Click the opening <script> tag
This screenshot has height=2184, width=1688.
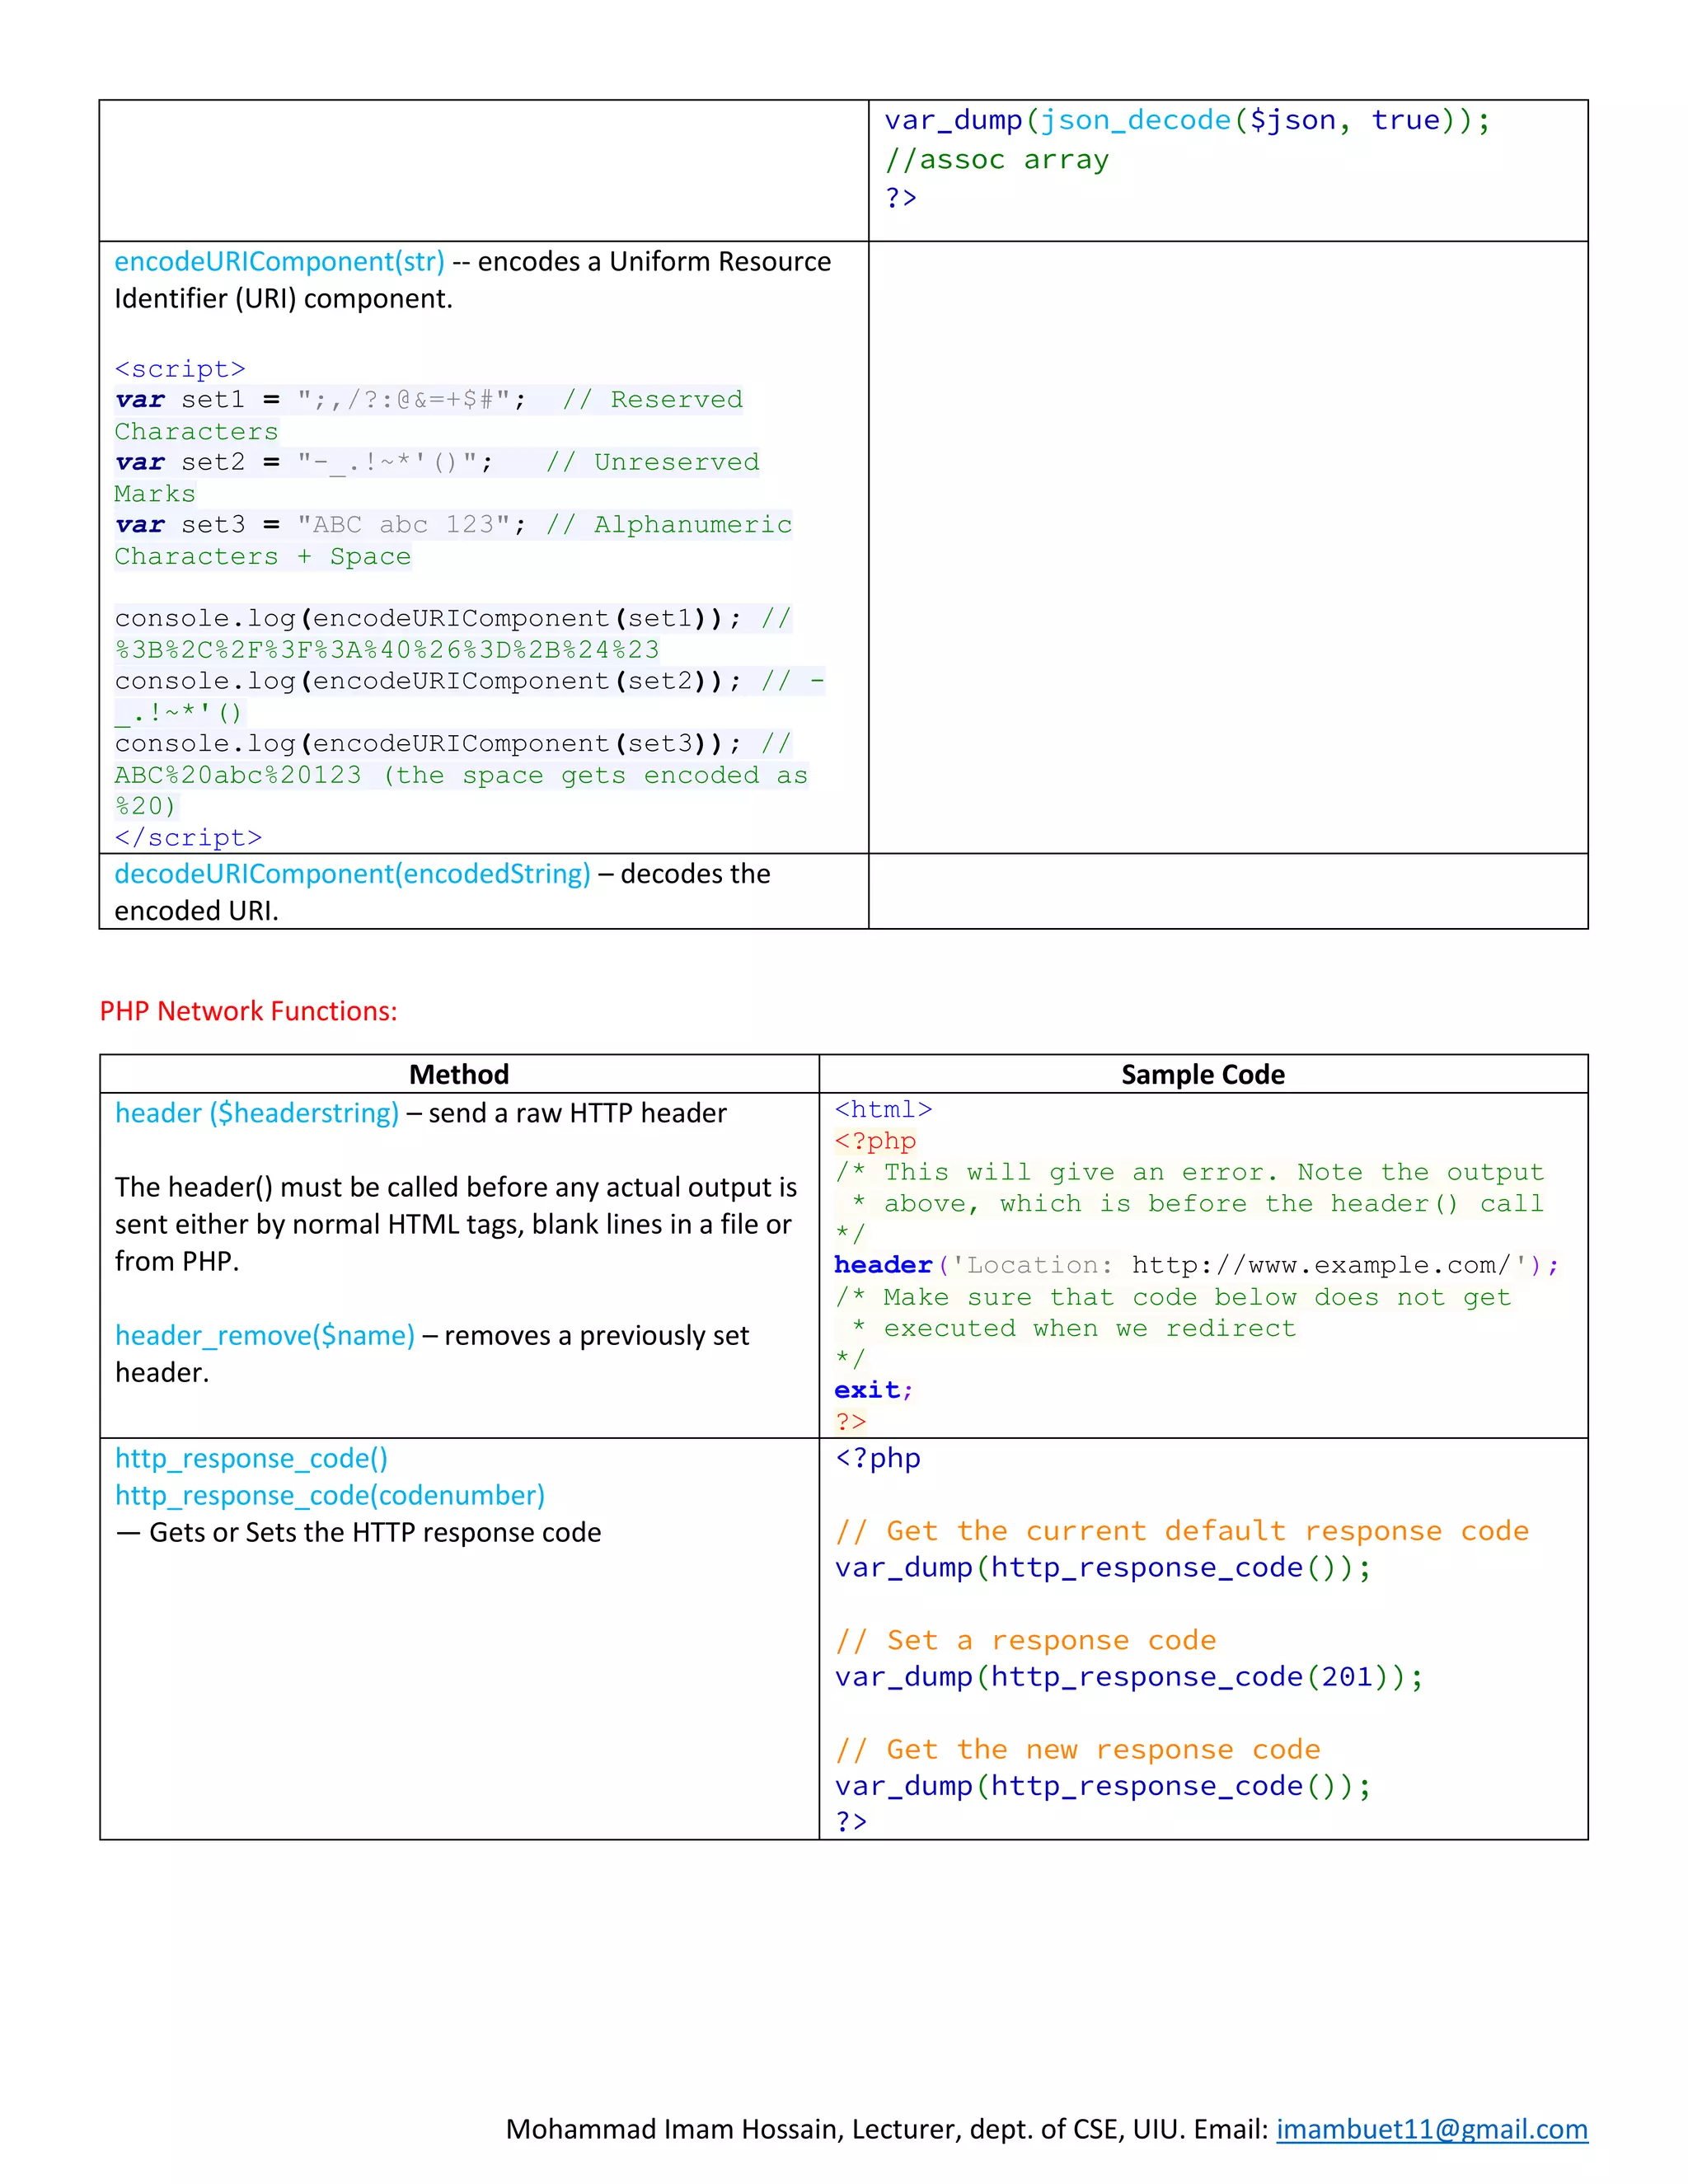[x=180, y=369]
